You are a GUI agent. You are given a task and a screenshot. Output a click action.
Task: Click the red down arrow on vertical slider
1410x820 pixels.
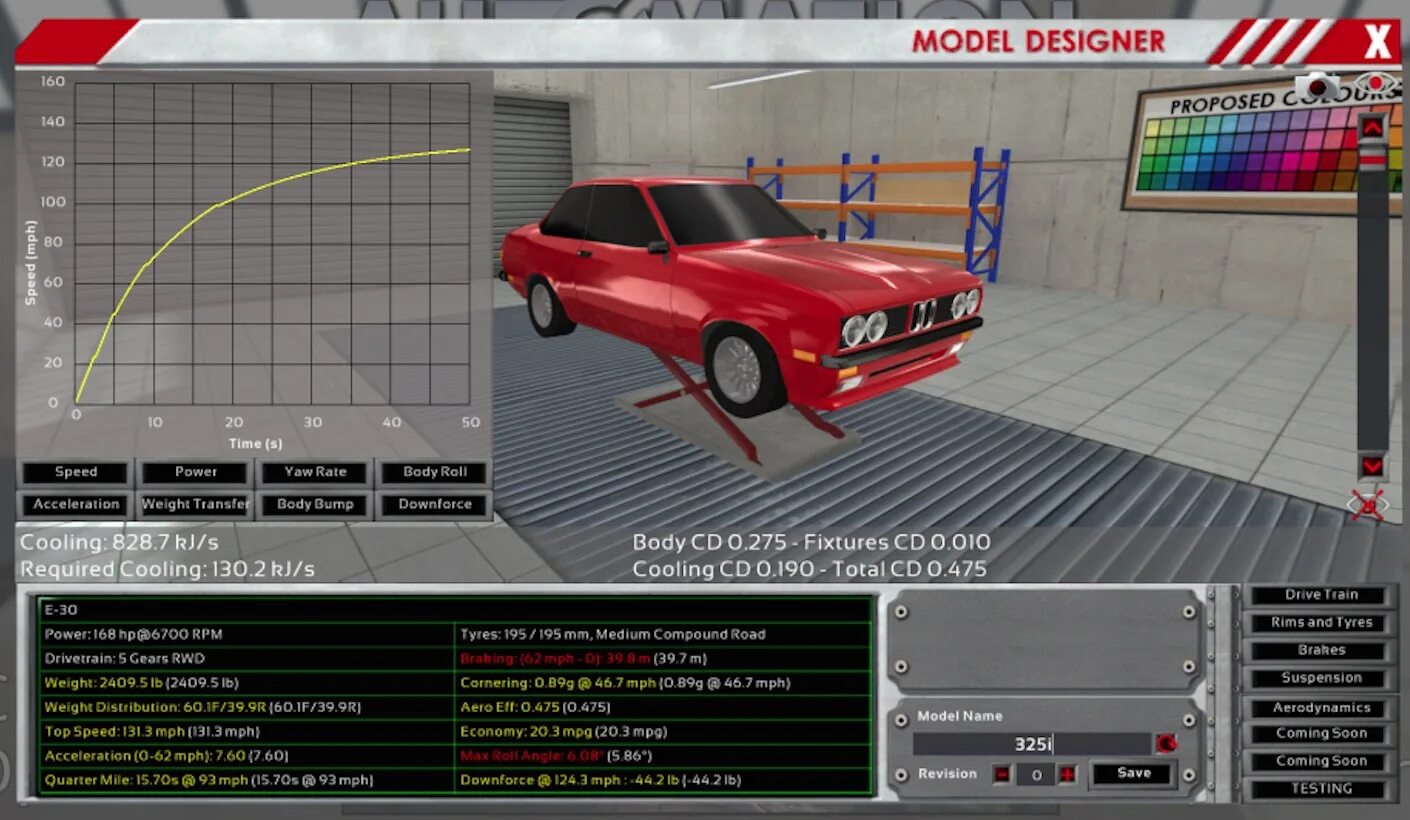pos(1372,466)
